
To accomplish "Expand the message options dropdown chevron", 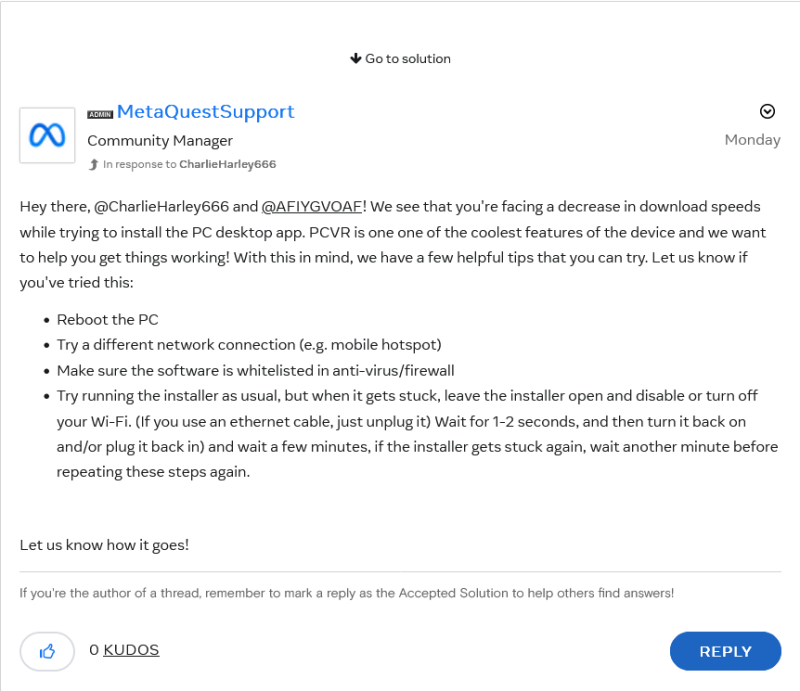I will click(x=767, y=111).
